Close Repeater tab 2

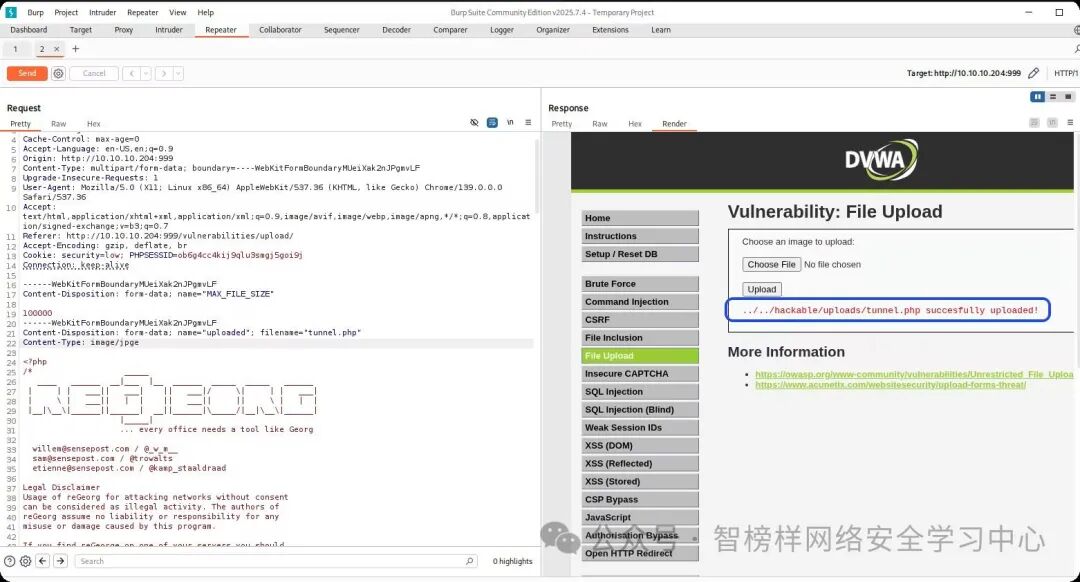(x=56, y=49)
